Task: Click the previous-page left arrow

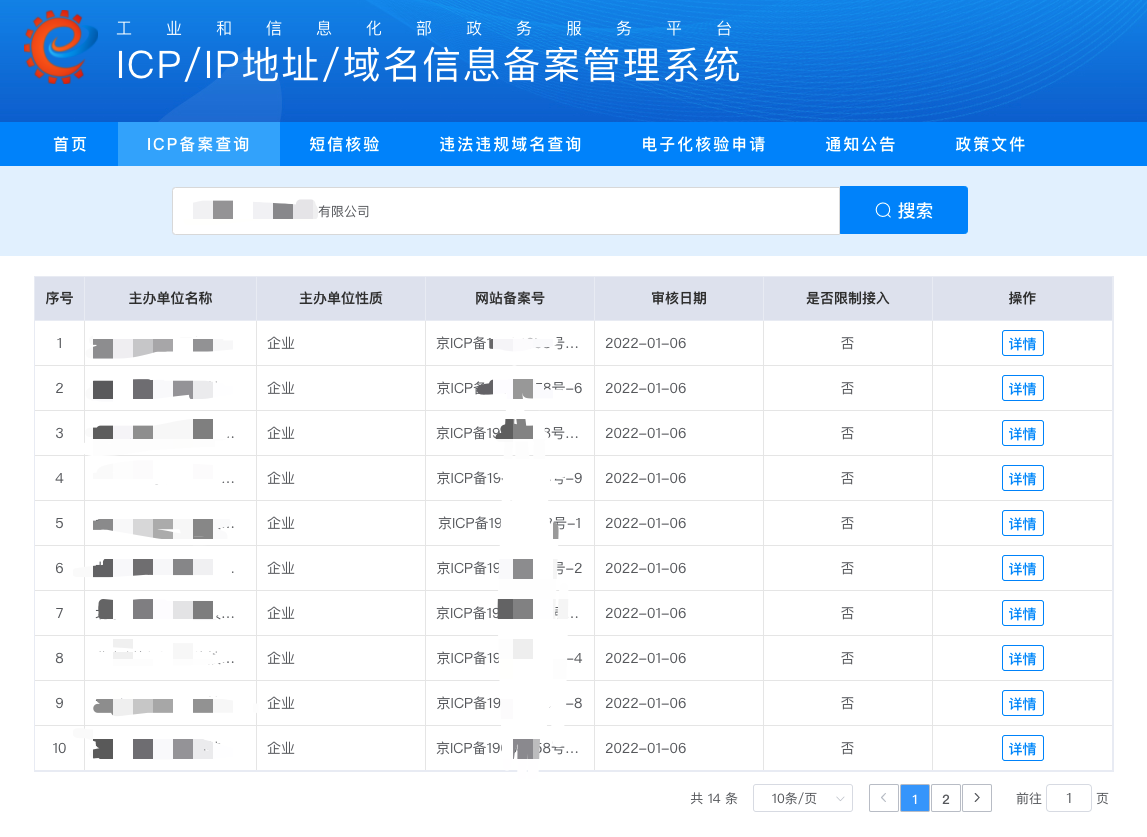Action: (x=884, y=798)
